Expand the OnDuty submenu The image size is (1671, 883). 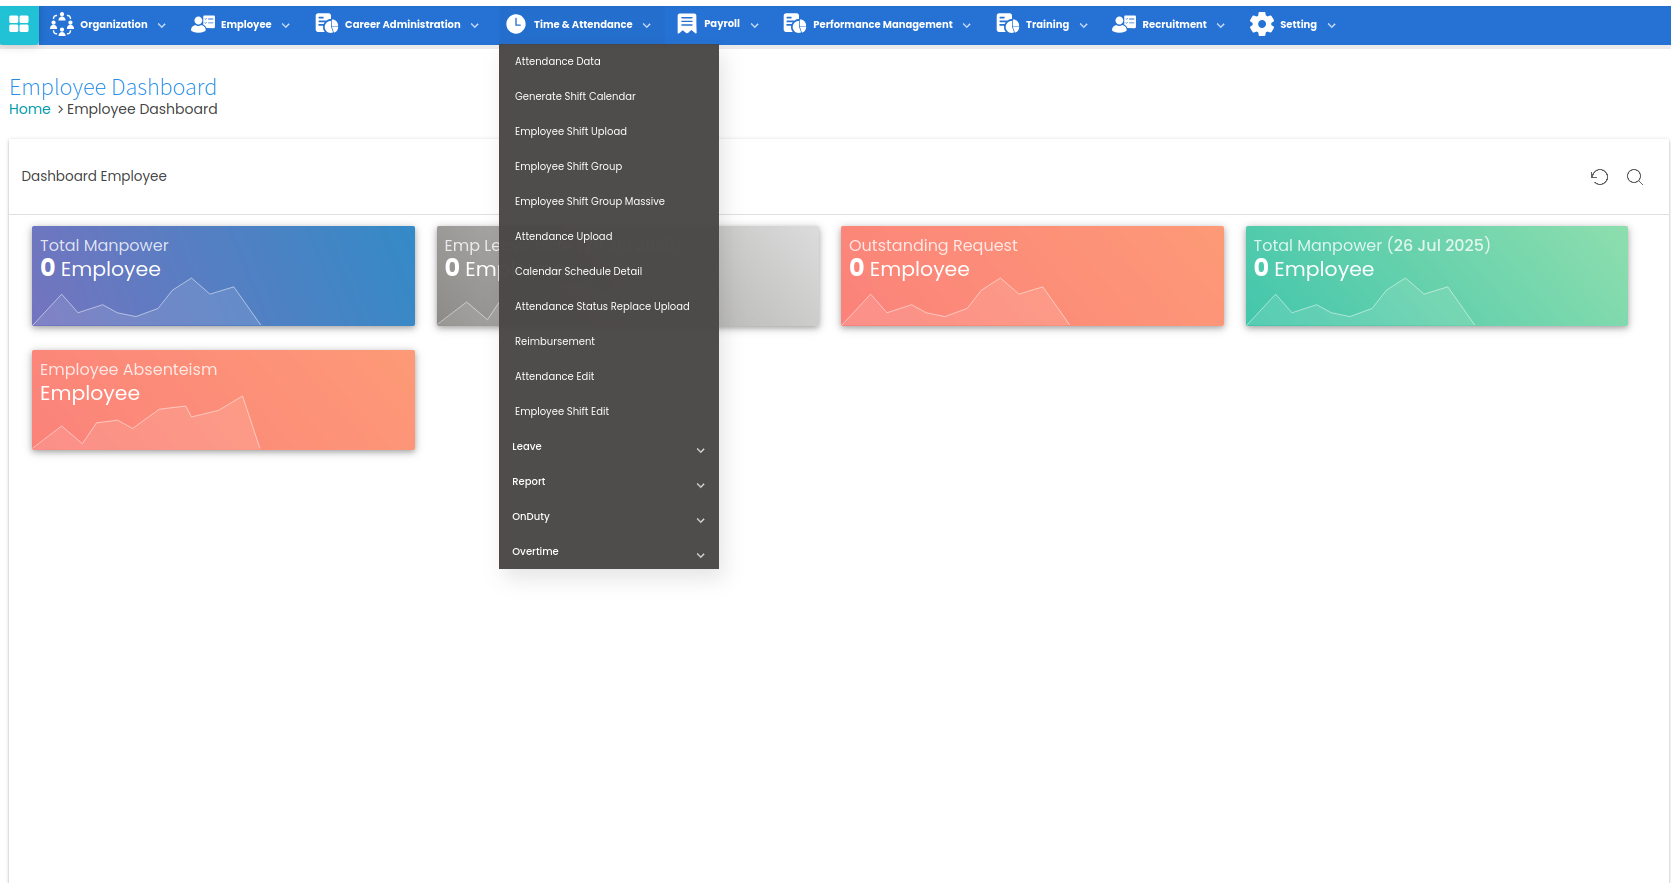coord(608,517)
